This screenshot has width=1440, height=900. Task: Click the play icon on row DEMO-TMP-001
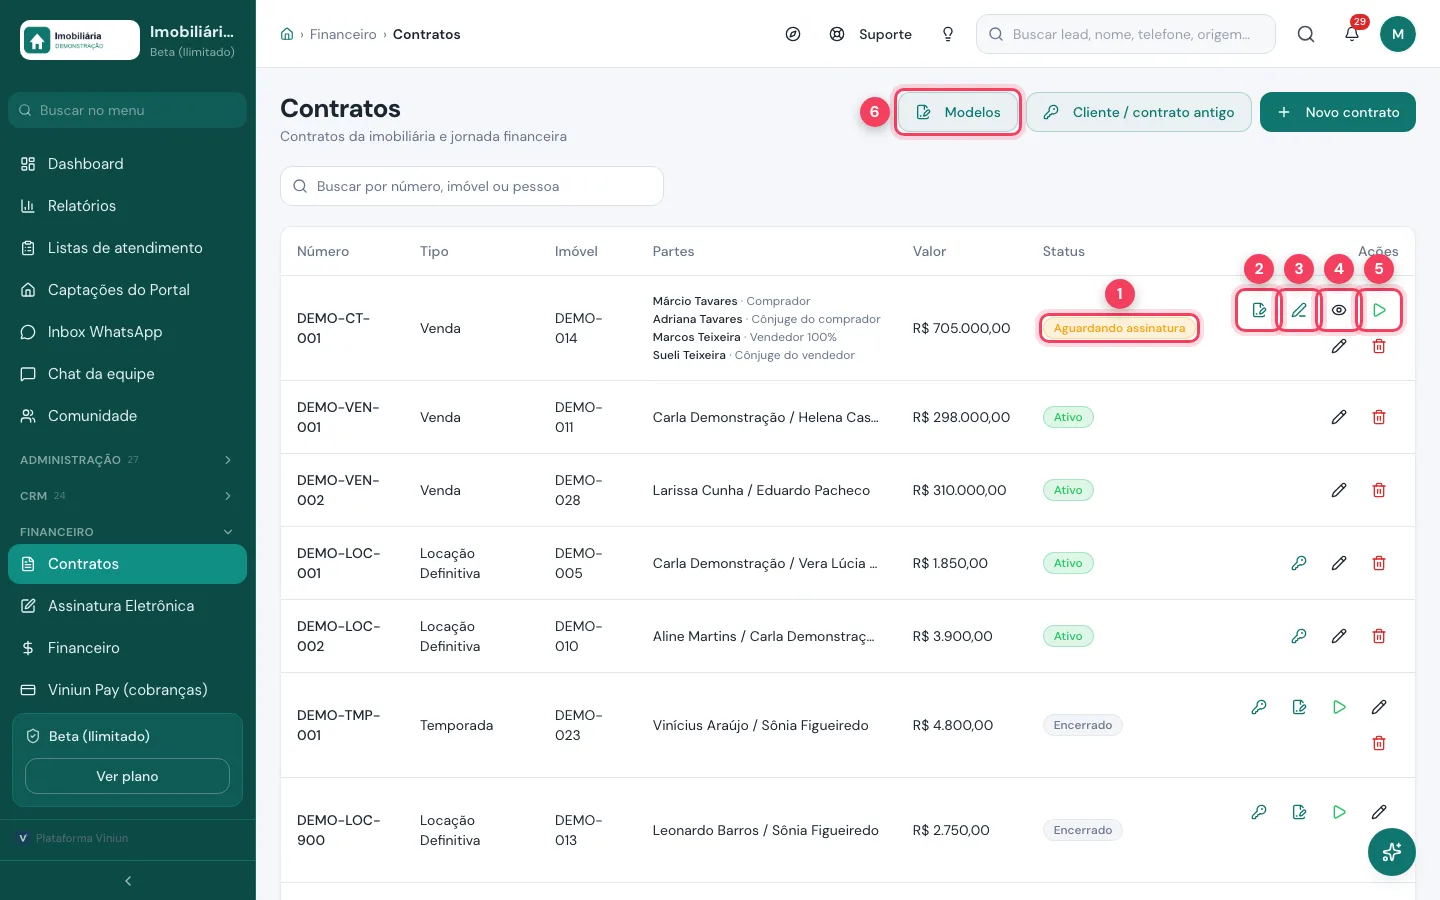point(1339,707)
